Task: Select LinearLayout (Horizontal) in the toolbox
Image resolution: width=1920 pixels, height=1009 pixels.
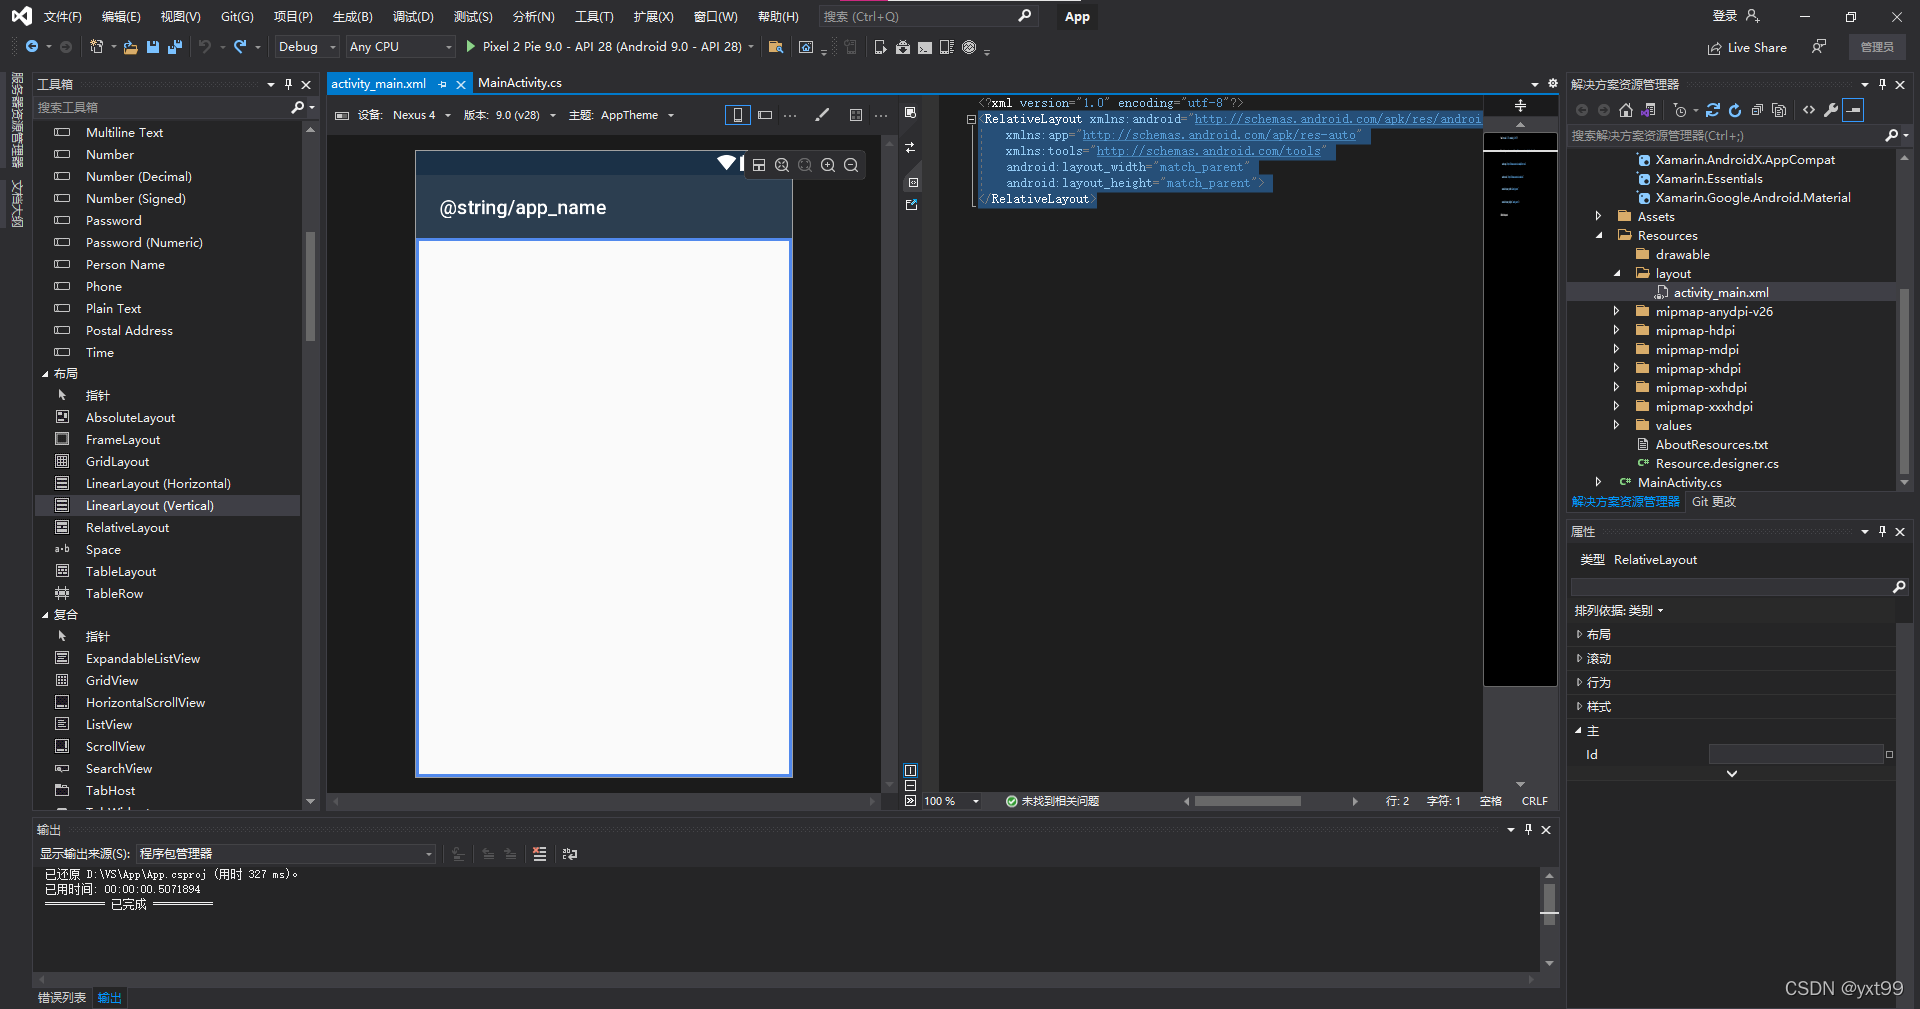Action: click(158, 484)
